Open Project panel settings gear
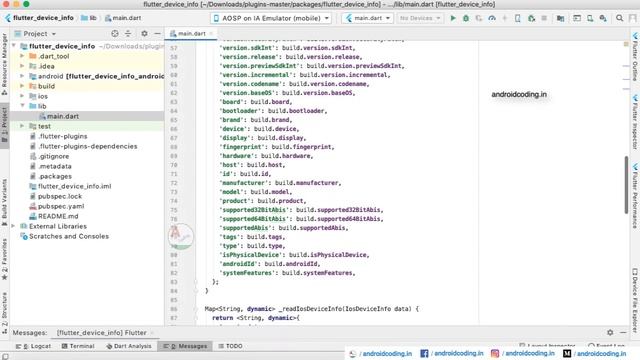The width and height of the screenshot is (640, 360). 144,33
